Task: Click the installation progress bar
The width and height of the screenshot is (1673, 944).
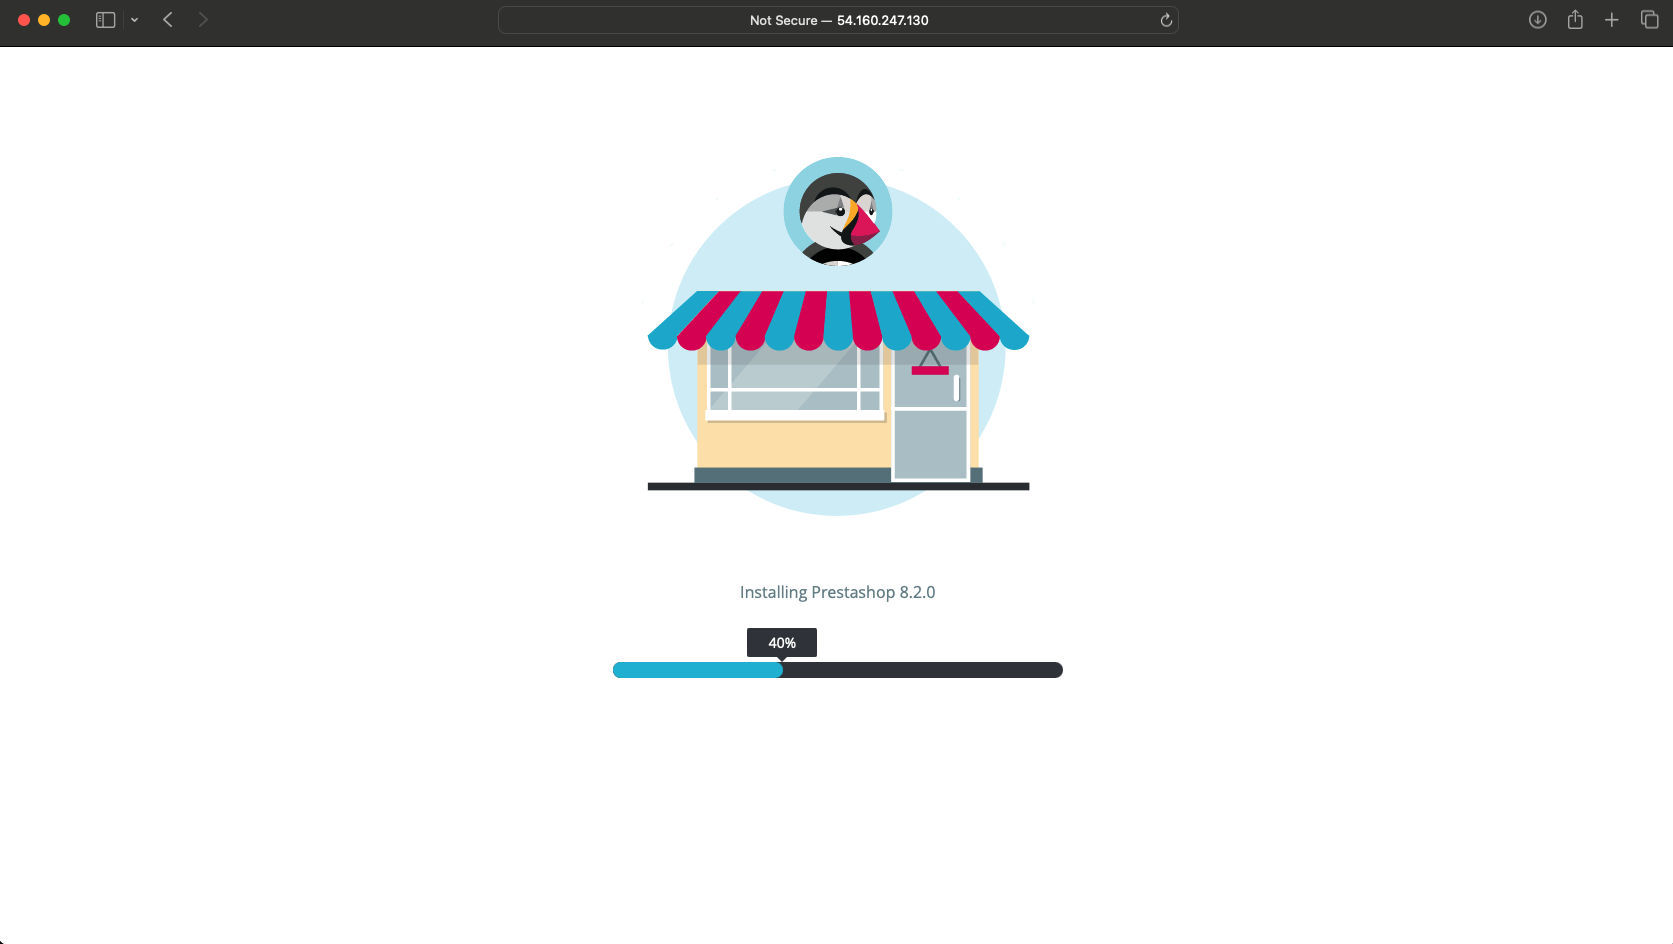Action: (x=838, y=670)
